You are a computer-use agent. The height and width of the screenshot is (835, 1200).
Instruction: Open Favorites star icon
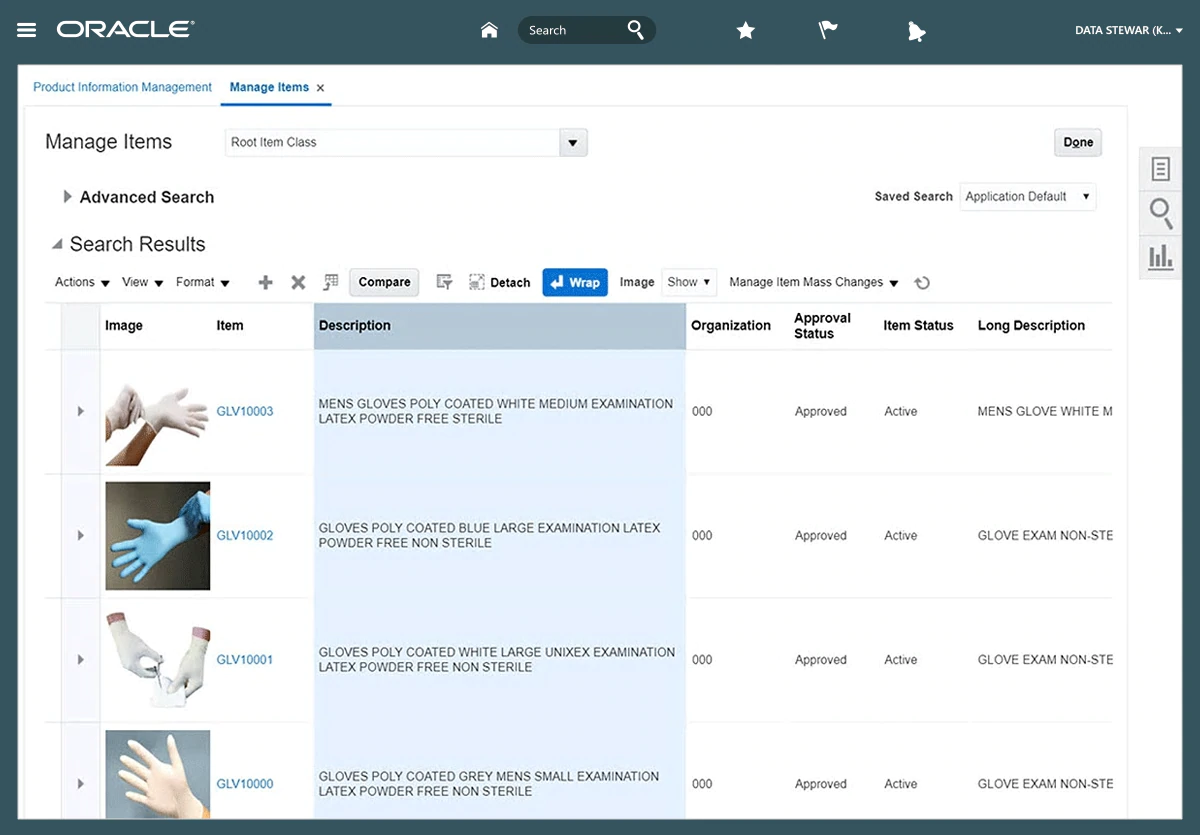point(745,31)
